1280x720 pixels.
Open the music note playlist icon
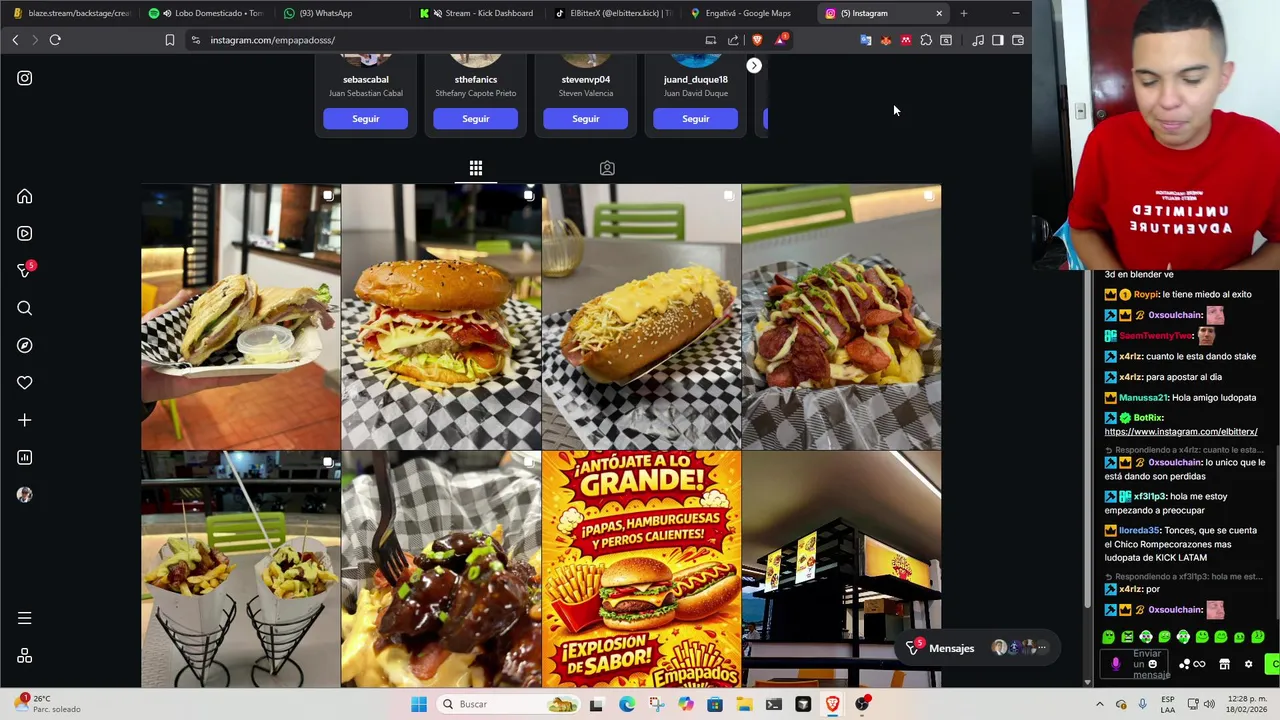coord(978,40)
